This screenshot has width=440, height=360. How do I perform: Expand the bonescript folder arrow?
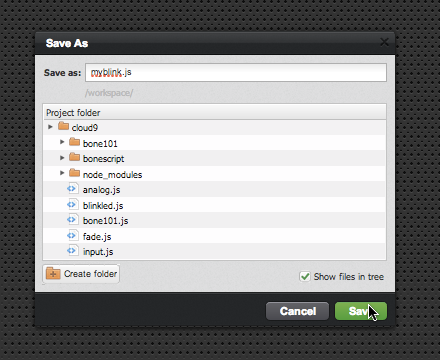point(62,158)
